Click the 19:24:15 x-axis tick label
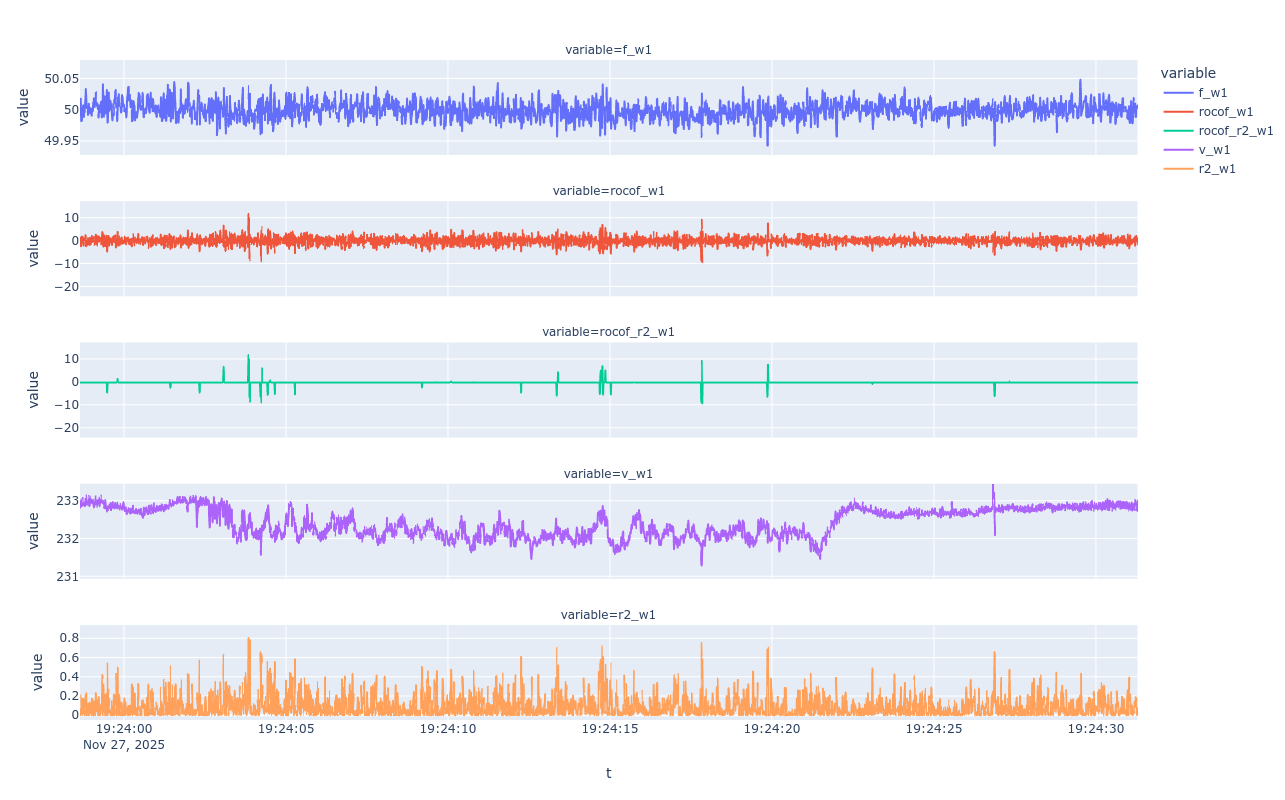 click(x=610, y=729)
